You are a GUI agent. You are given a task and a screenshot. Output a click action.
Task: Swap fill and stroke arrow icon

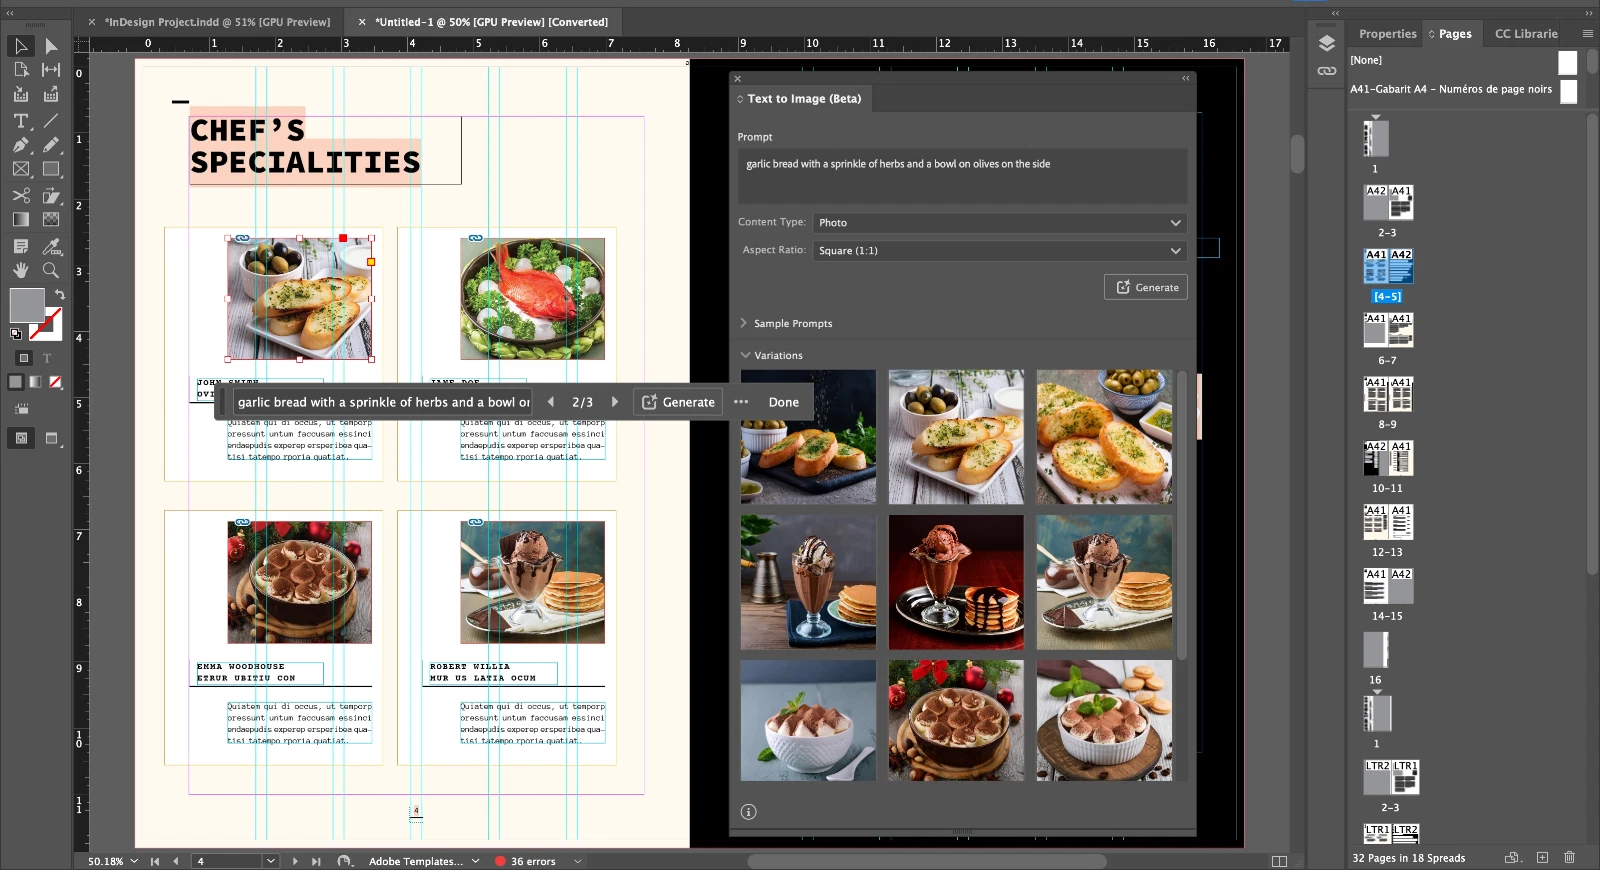pos(60,294)
